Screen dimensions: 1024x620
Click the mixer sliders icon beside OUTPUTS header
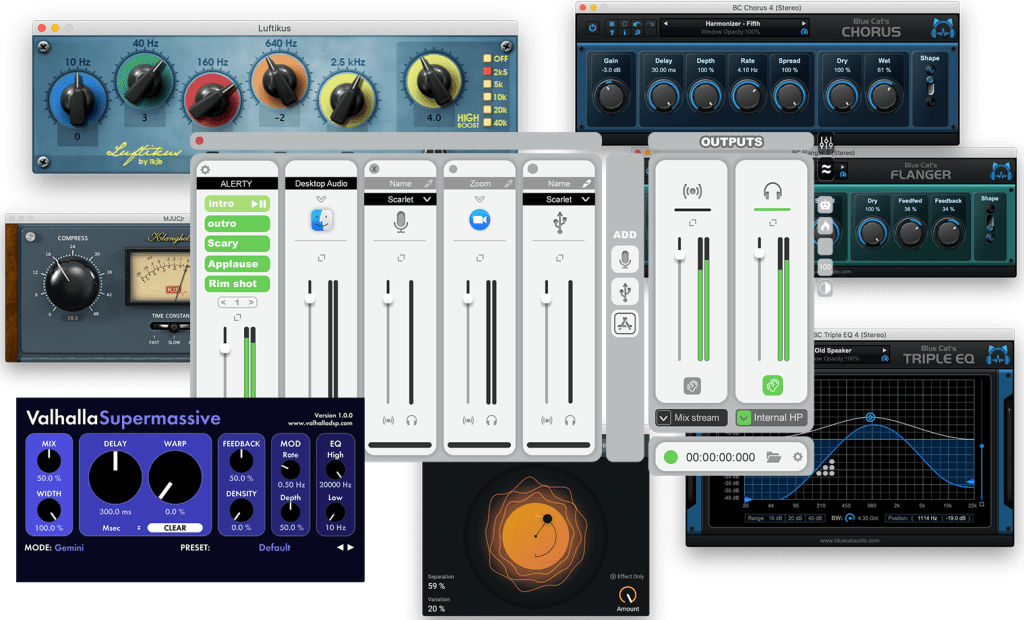(x=826, y=142)
